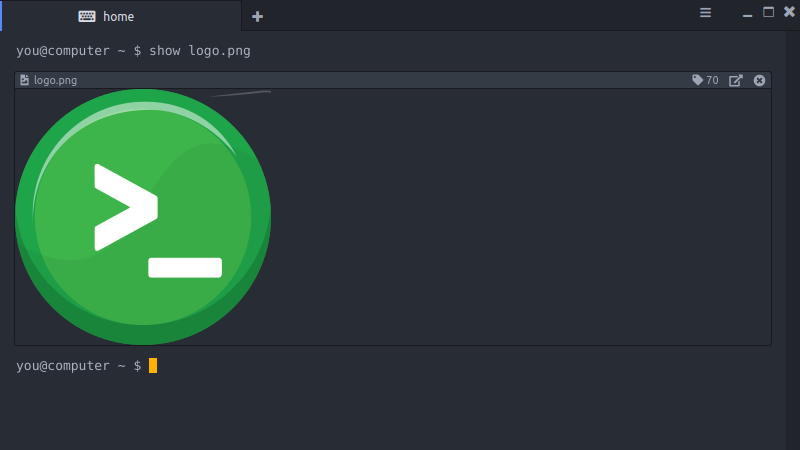This screenshot has height=450, width=800.
Task: Click the file icon beside logo.png
Action: pyautogui.click(x=24, y=80)
